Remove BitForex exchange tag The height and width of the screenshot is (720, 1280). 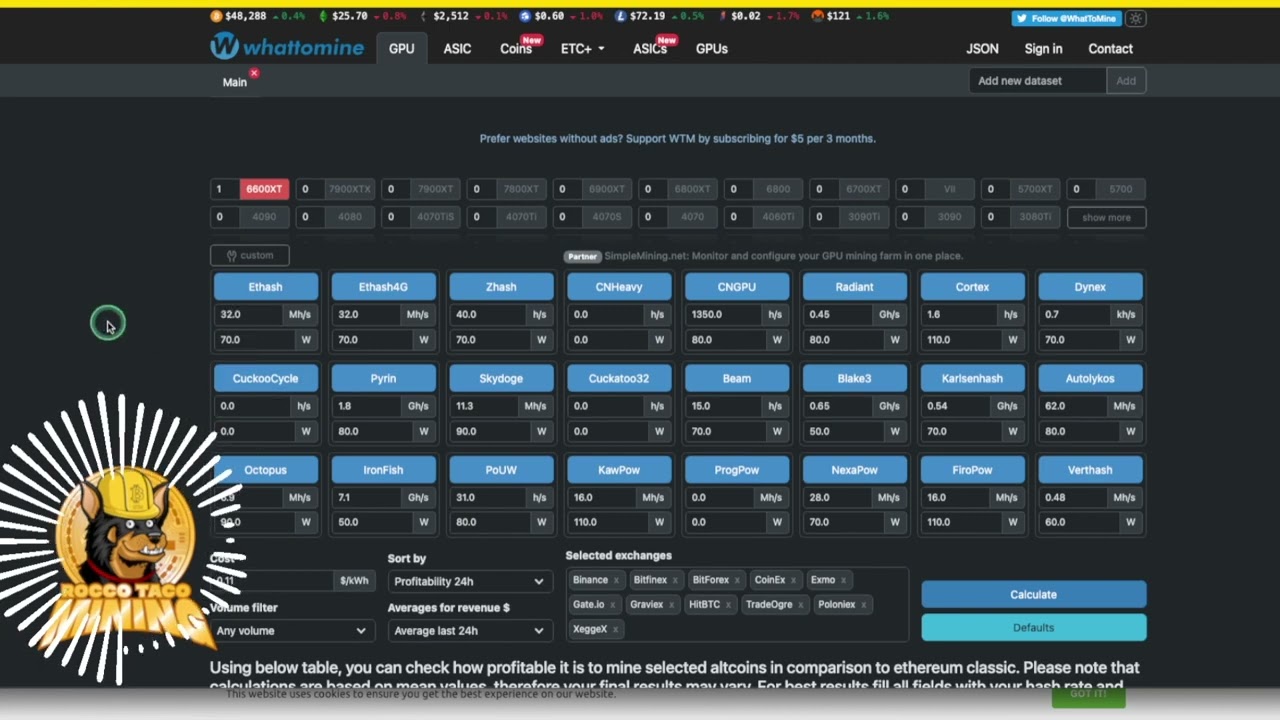click(x=737, y=580)
